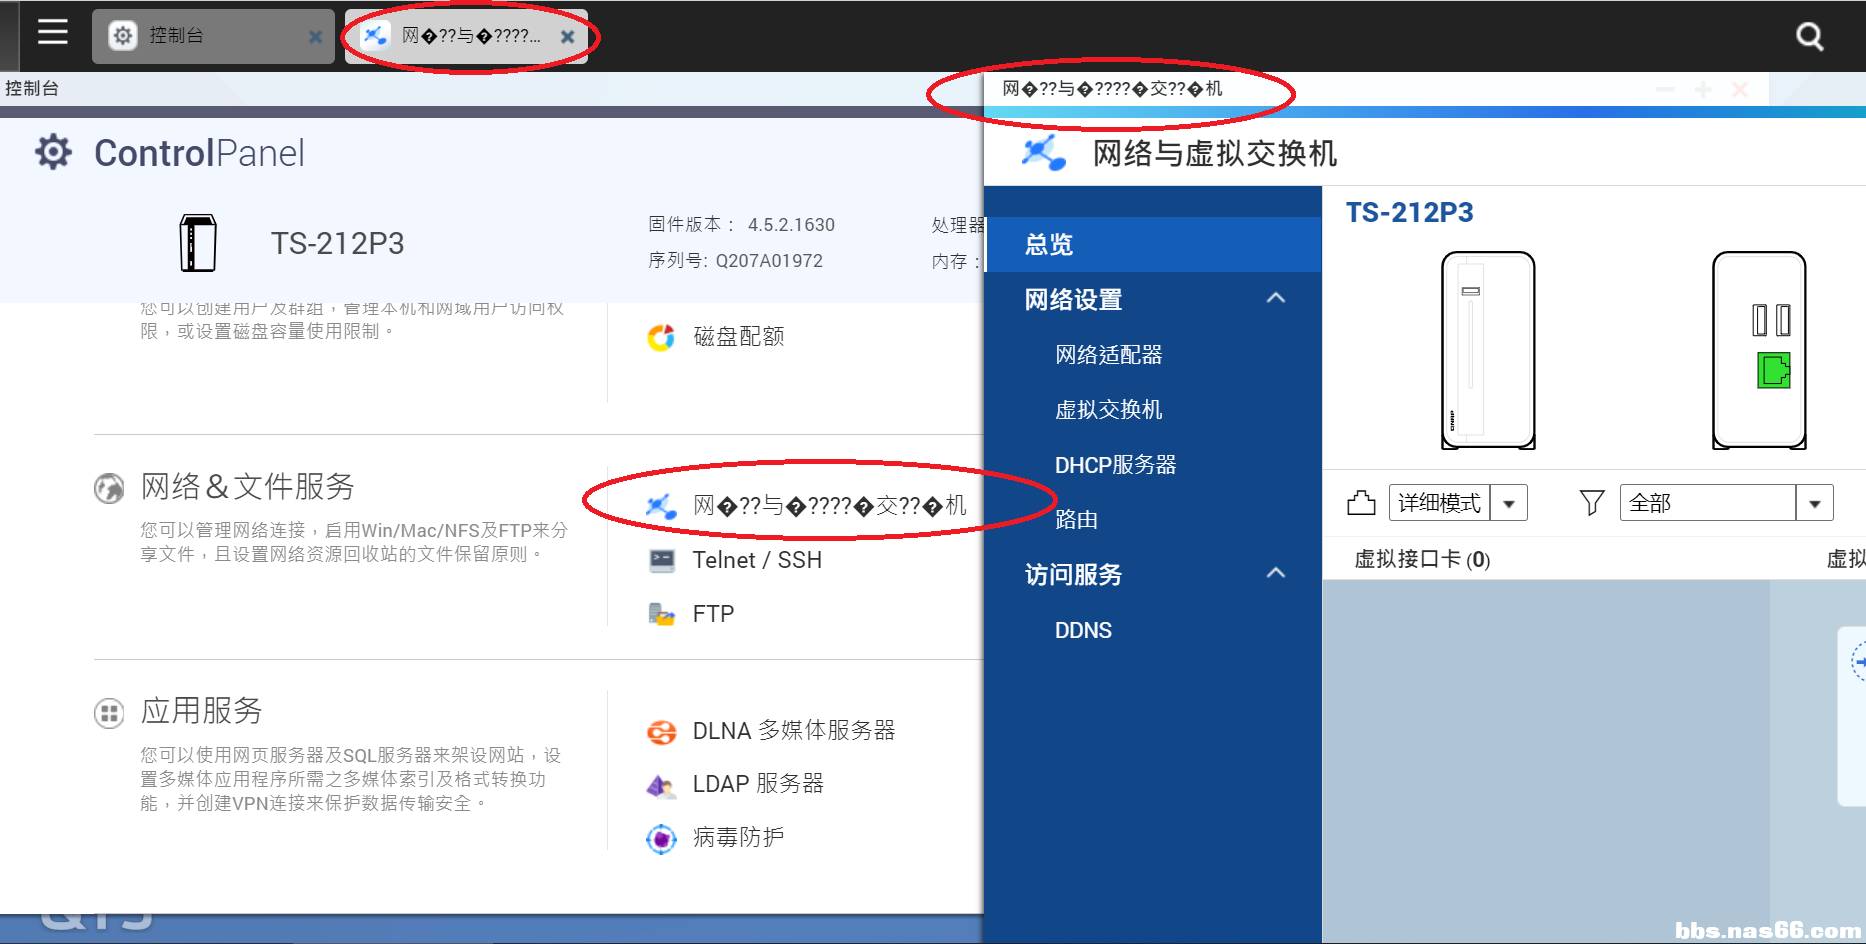Viewport: 1866px width, 944px height.
Task: Go to DHCP服务器 page
Action: click(1115, 465)
